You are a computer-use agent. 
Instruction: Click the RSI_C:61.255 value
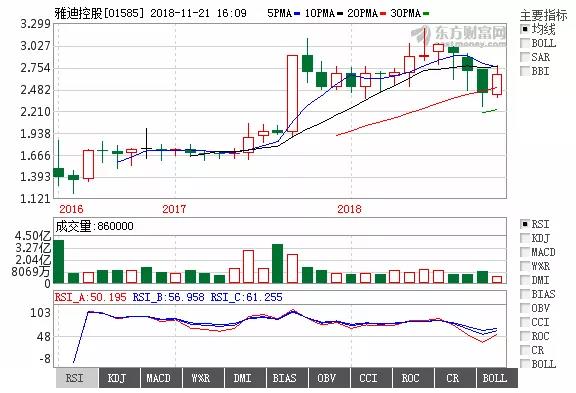246,297
